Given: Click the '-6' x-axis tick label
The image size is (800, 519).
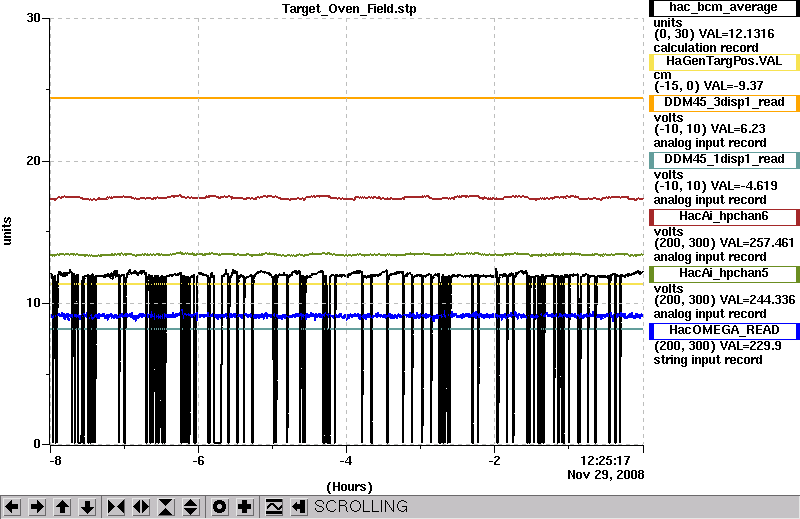Looking at the screenshot, I should click(x=198, y=461).
